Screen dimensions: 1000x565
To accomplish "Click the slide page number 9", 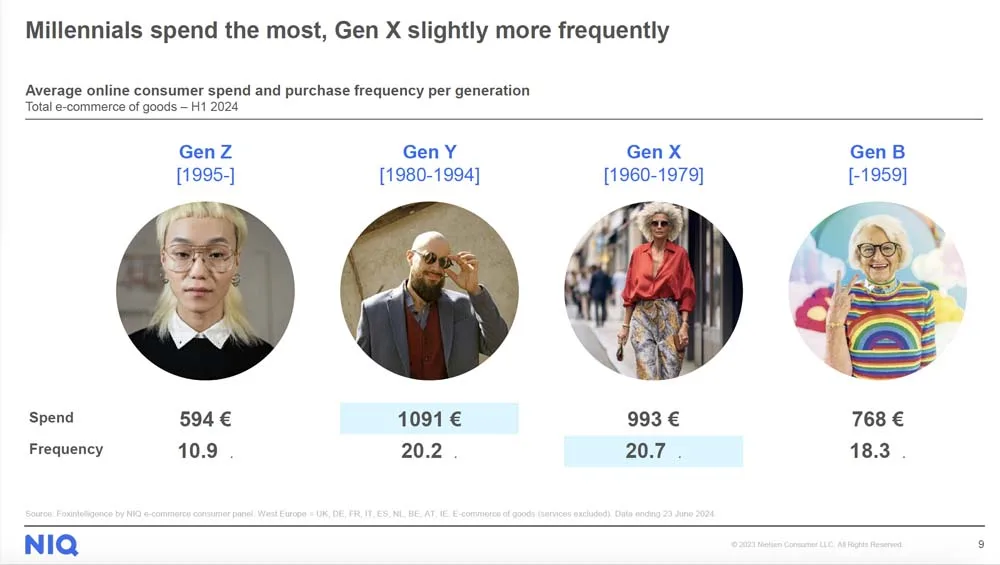I will [980, 544].
